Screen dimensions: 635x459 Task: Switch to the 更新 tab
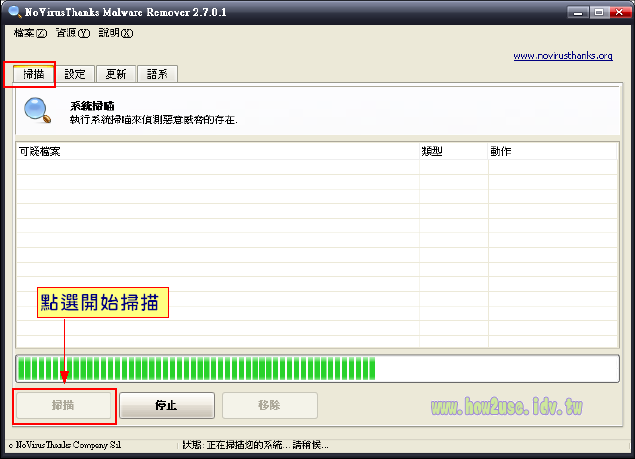coord(116,74)
